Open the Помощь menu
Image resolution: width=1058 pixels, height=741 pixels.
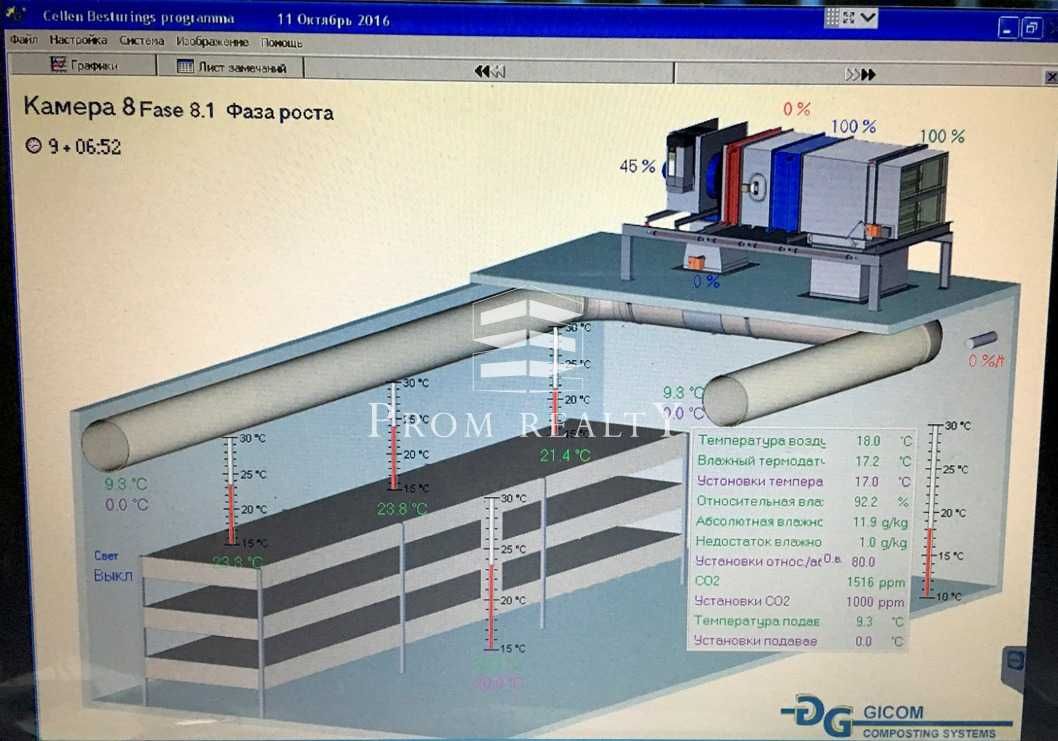(x=281, y=43)
